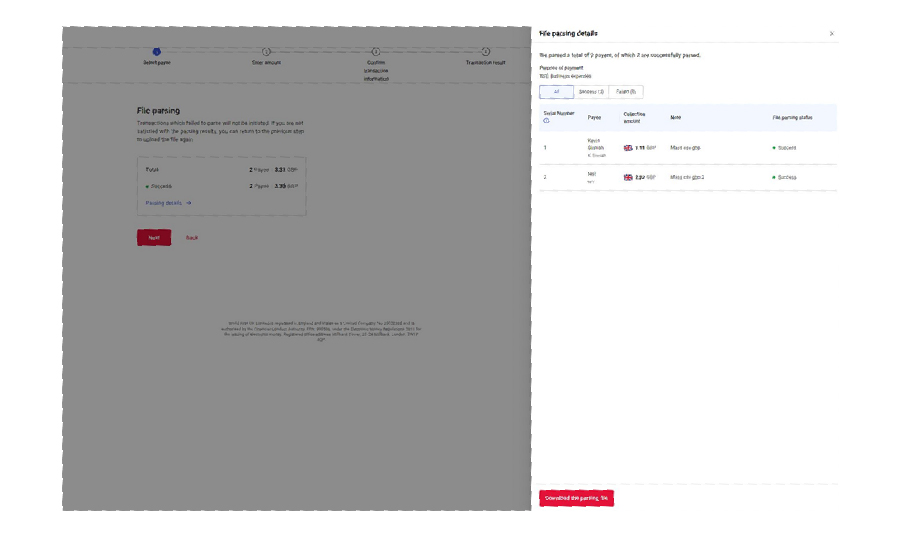This screenshot has height=537, width=901.
Task: Click the green Success dot in row 1
Action: click(774, 148)
